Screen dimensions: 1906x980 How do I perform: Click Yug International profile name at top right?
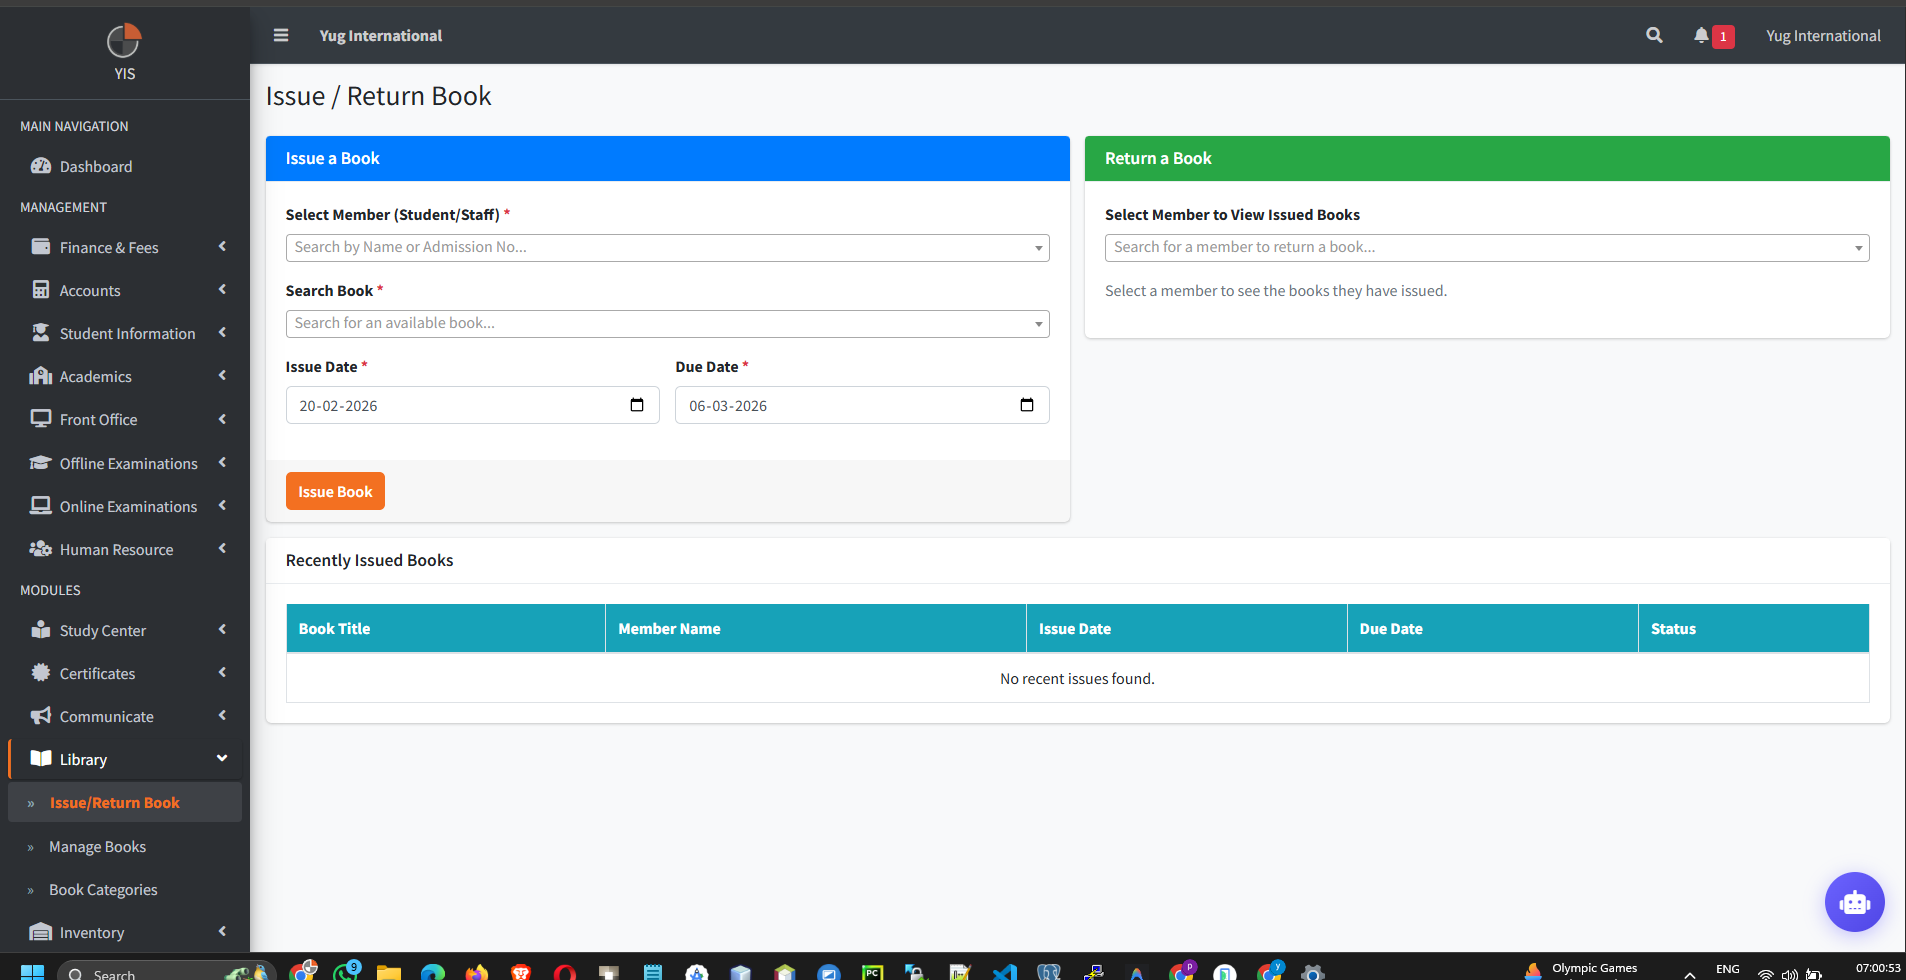tap(1821, 35)
